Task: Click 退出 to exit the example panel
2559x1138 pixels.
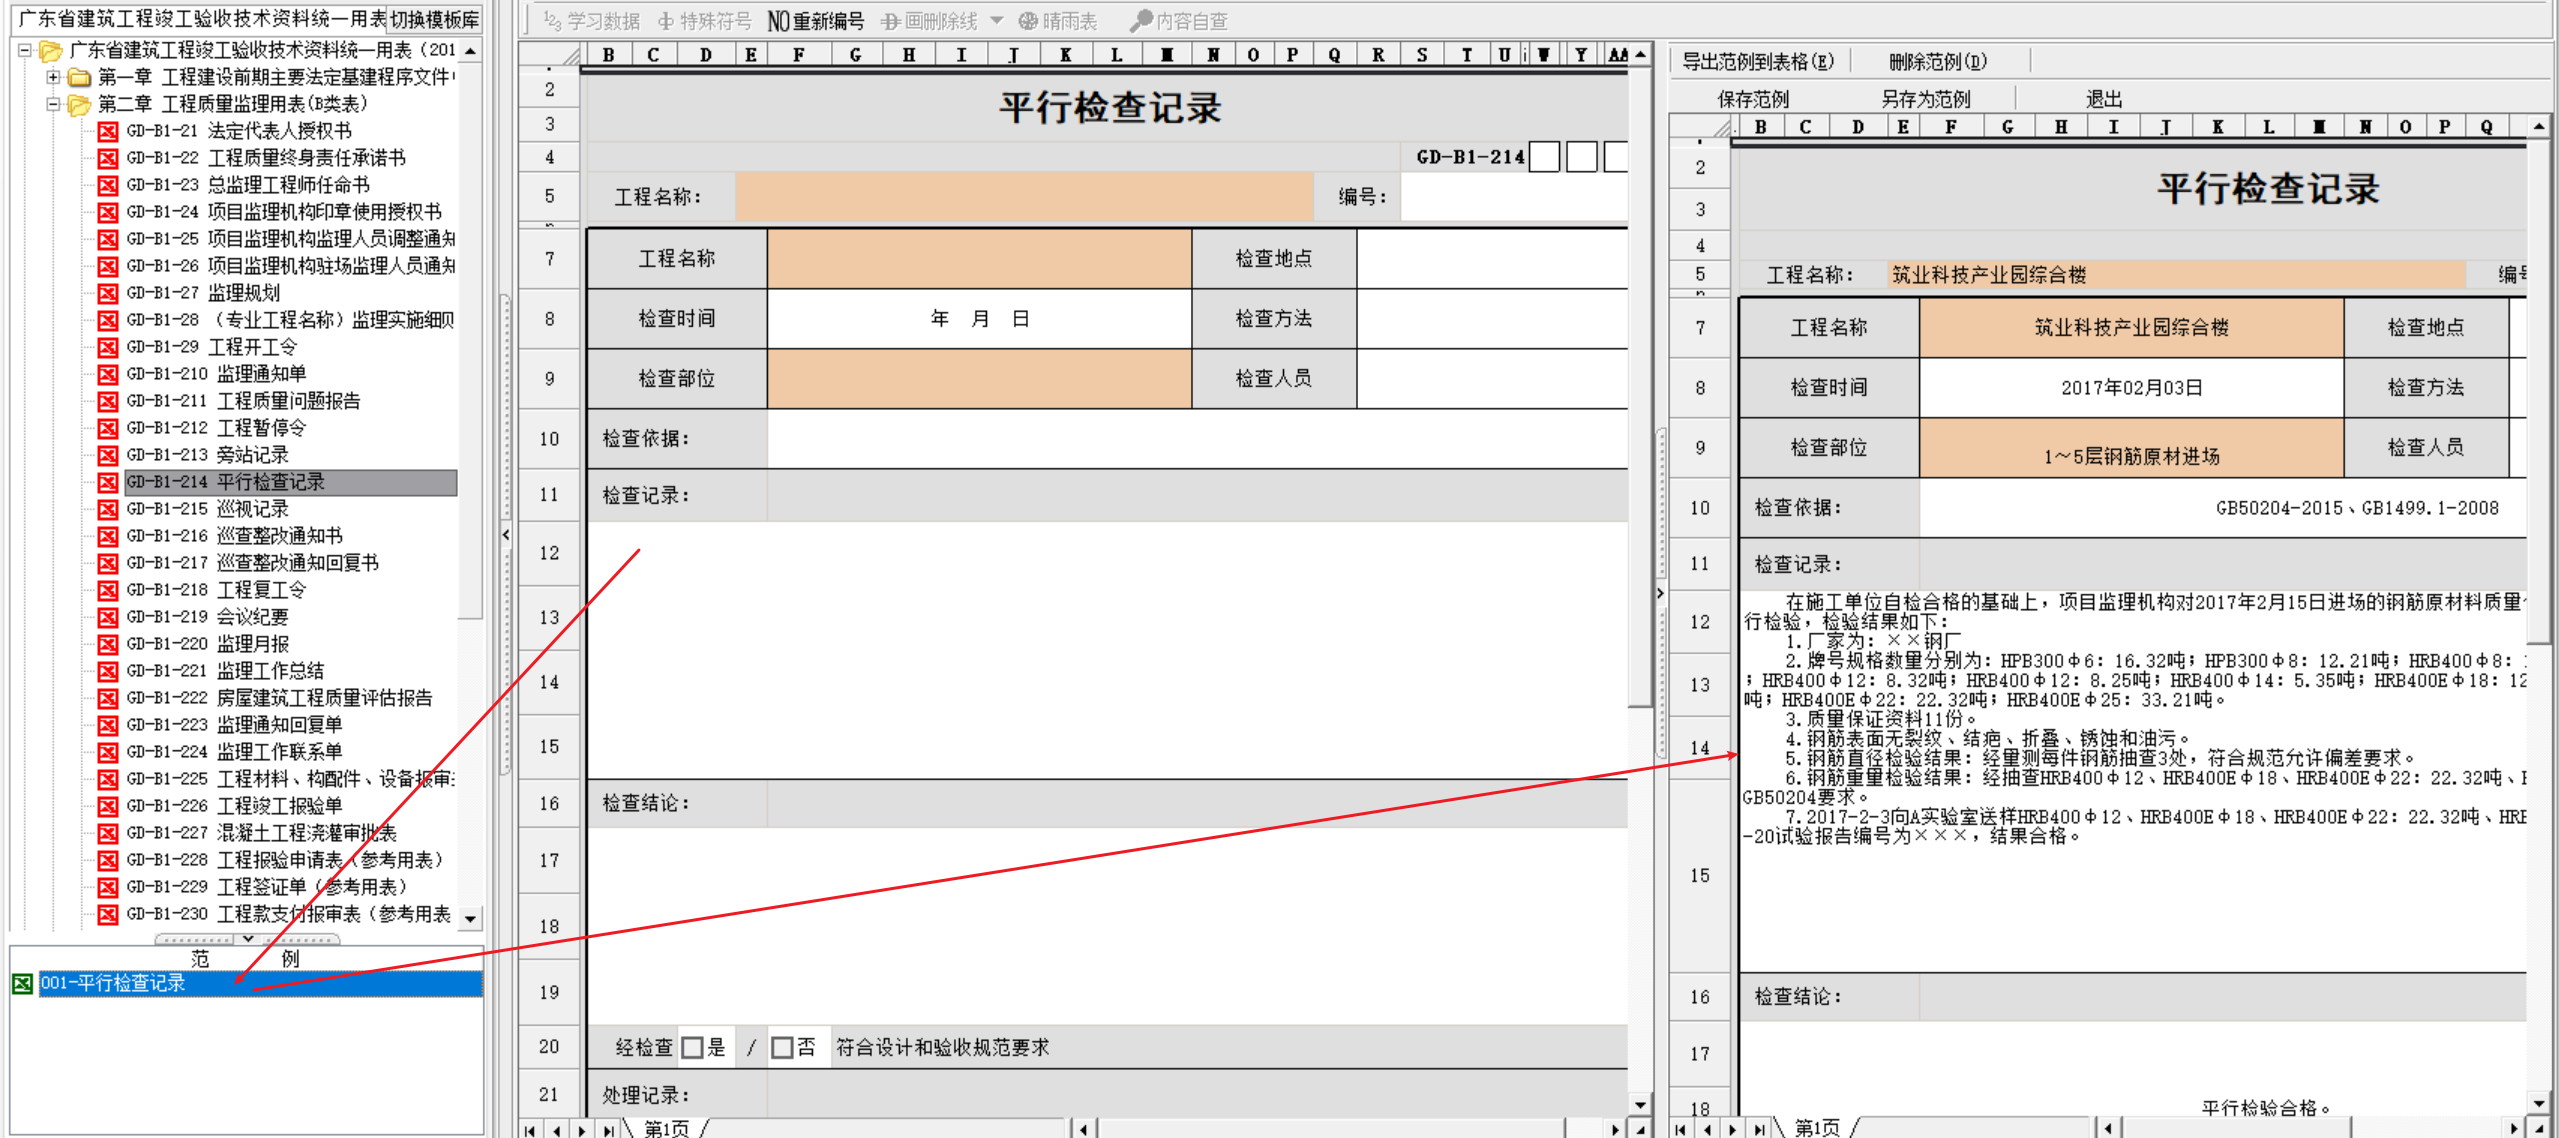Action: pyautogui.click(x=2104, y=99)
